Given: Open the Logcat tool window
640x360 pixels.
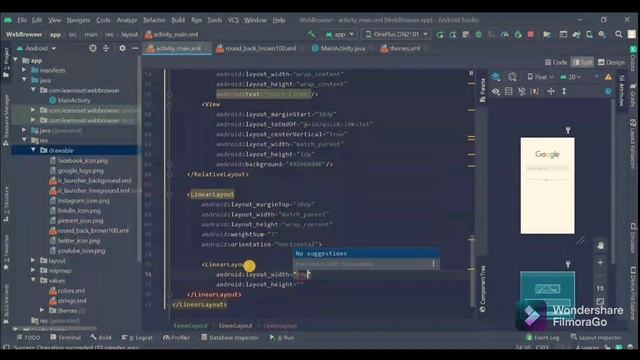Looking at the screenshot, I should point(137,338).
